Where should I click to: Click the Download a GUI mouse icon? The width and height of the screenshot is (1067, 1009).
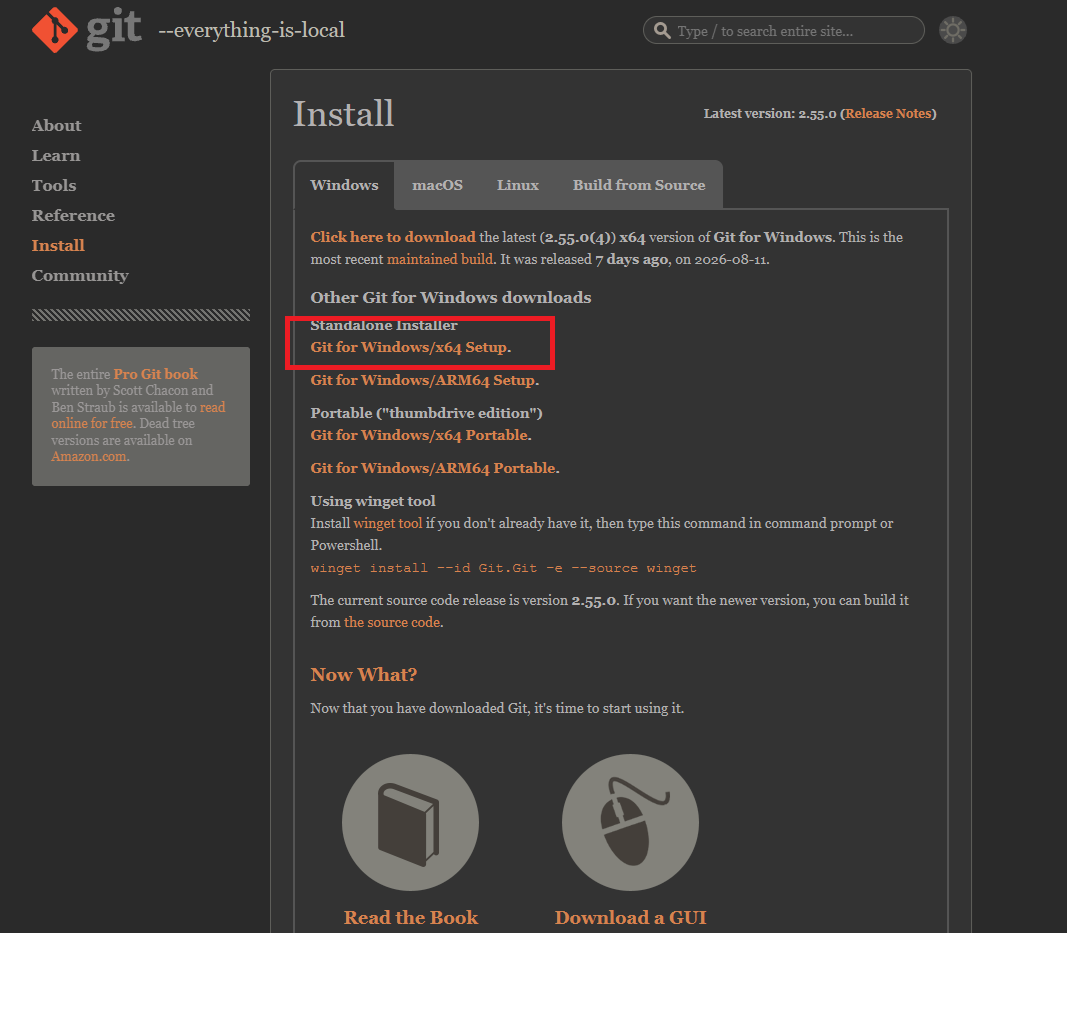[x=630, y=822]
